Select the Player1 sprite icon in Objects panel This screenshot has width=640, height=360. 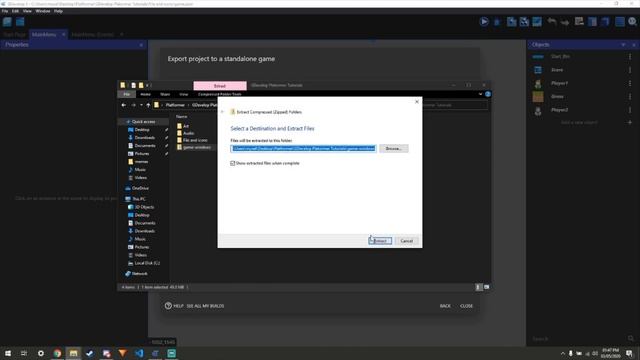click(538, 83)
